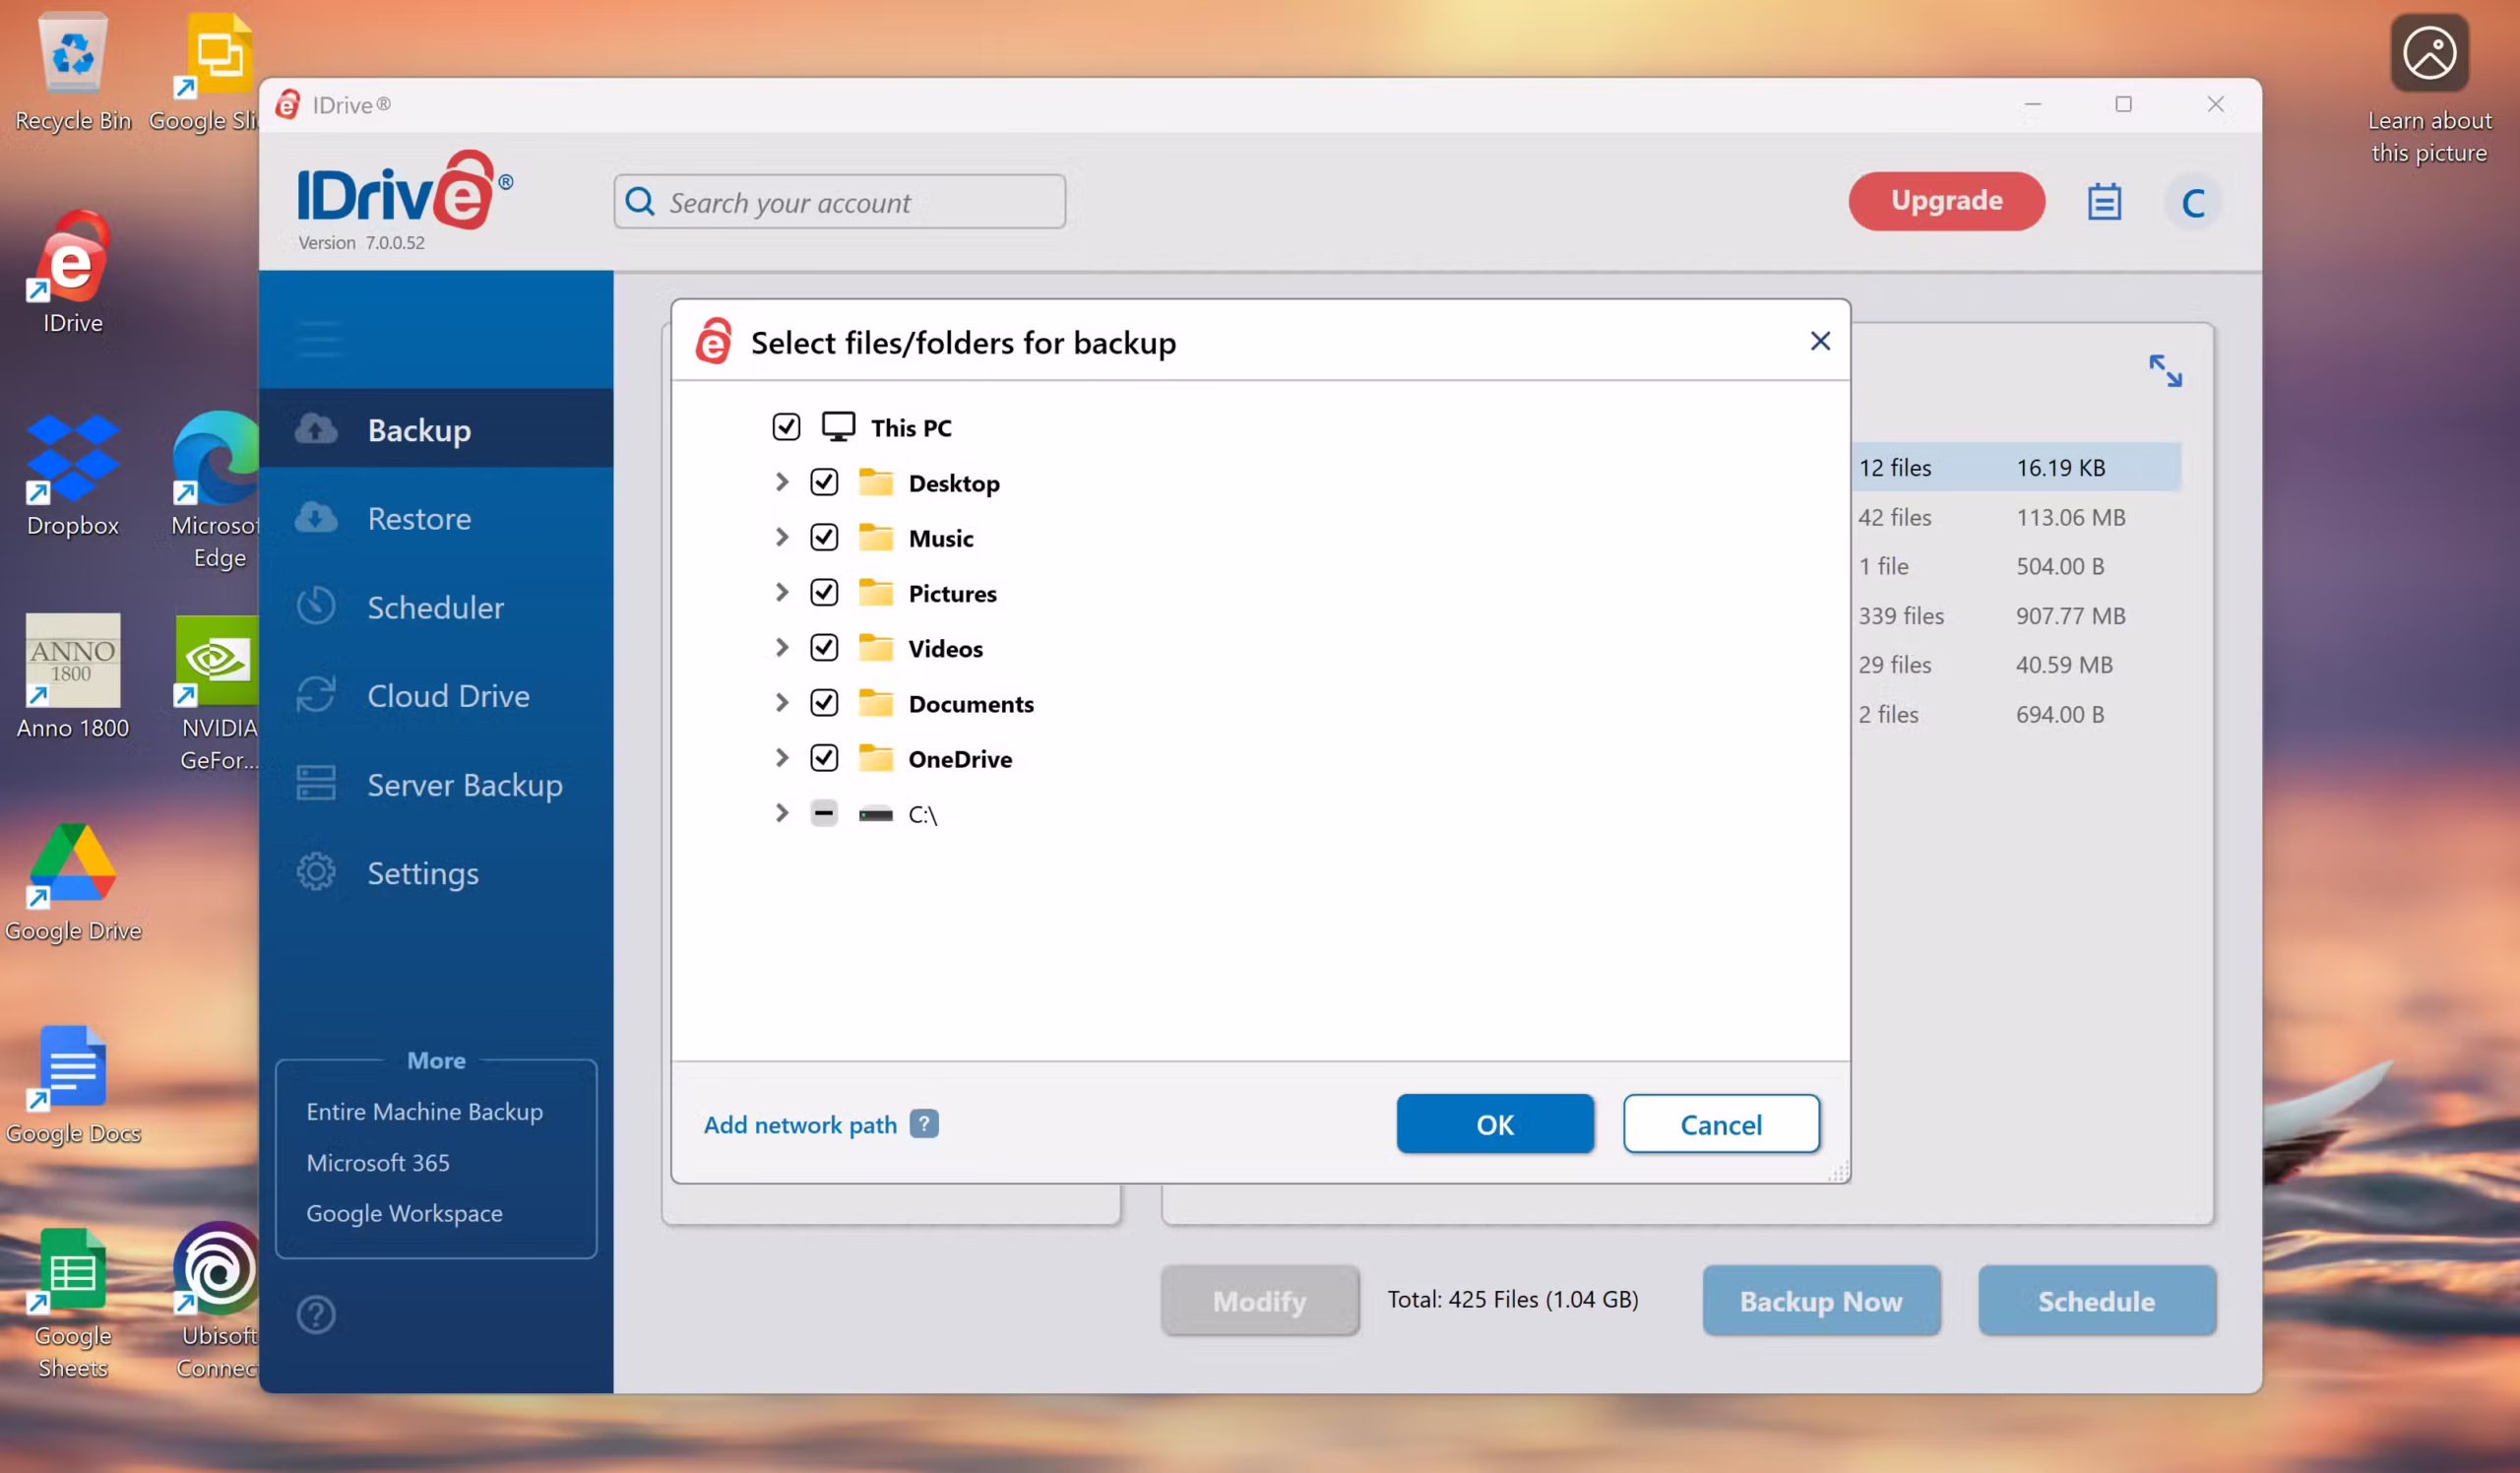
Task: Uncheck the Music folder checkbox
Action: (824, 537)
